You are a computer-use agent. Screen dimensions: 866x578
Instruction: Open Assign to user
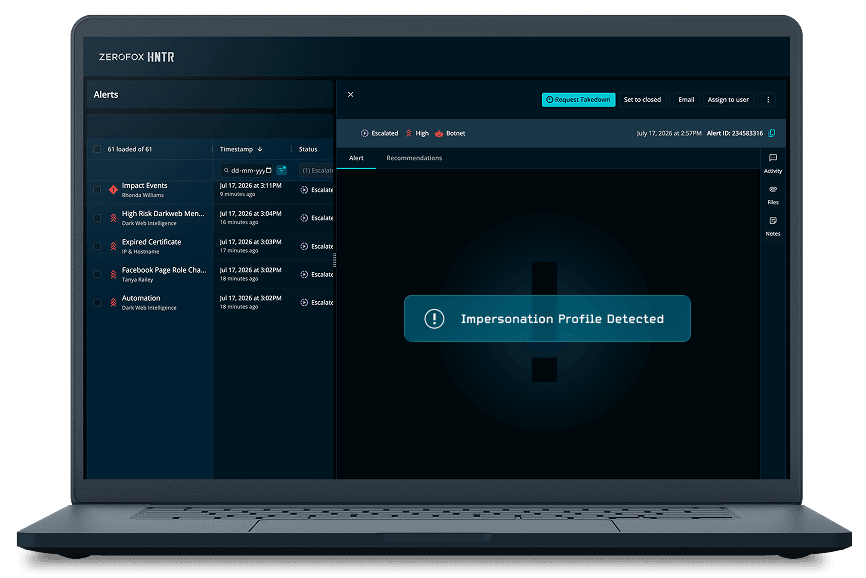(x=728, y=99)
